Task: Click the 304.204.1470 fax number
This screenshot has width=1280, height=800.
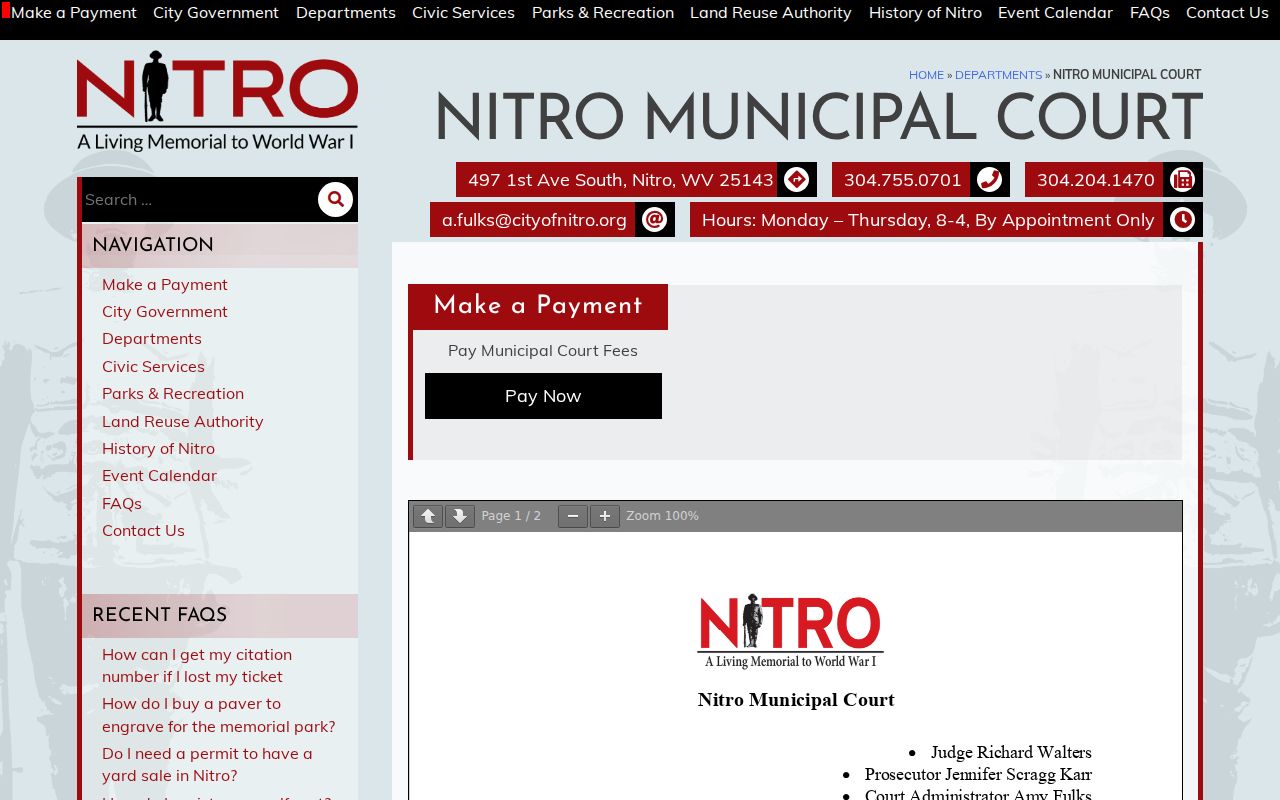Action: [x=1096, y=180]
